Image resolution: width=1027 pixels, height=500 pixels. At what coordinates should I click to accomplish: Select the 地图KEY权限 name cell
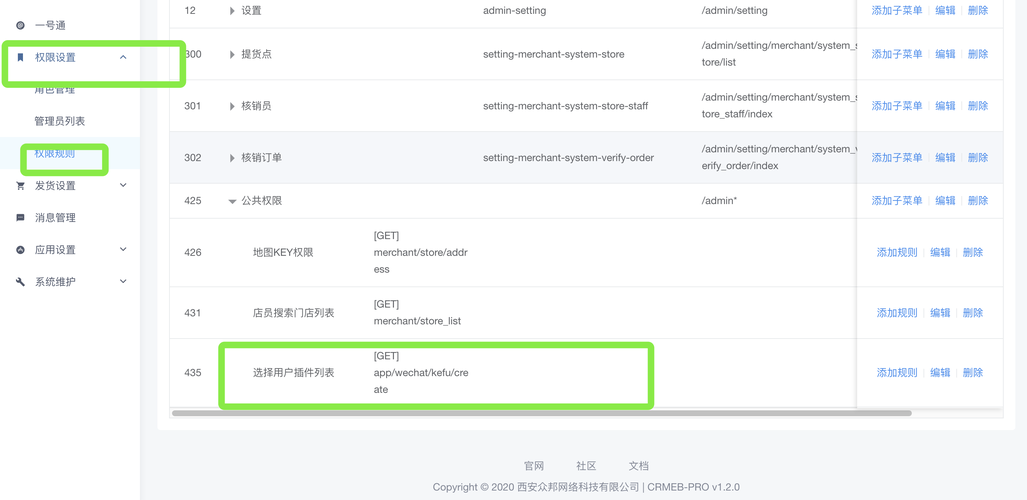(x=283, y=252)
